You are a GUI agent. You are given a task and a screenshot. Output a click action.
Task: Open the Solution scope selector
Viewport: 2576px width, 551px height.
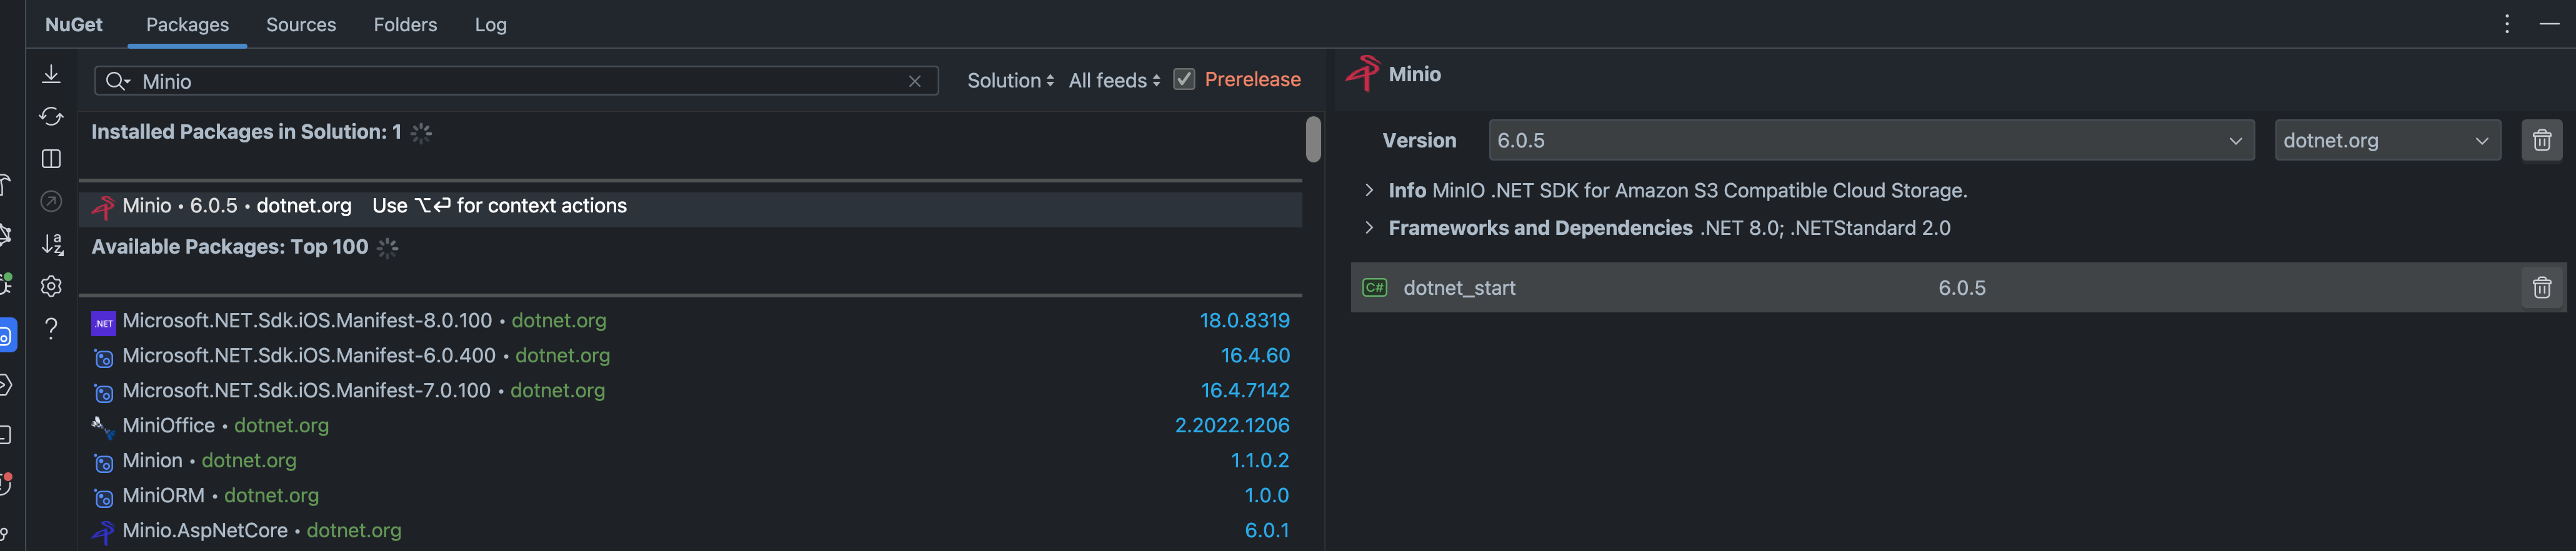coord(1010,80)
